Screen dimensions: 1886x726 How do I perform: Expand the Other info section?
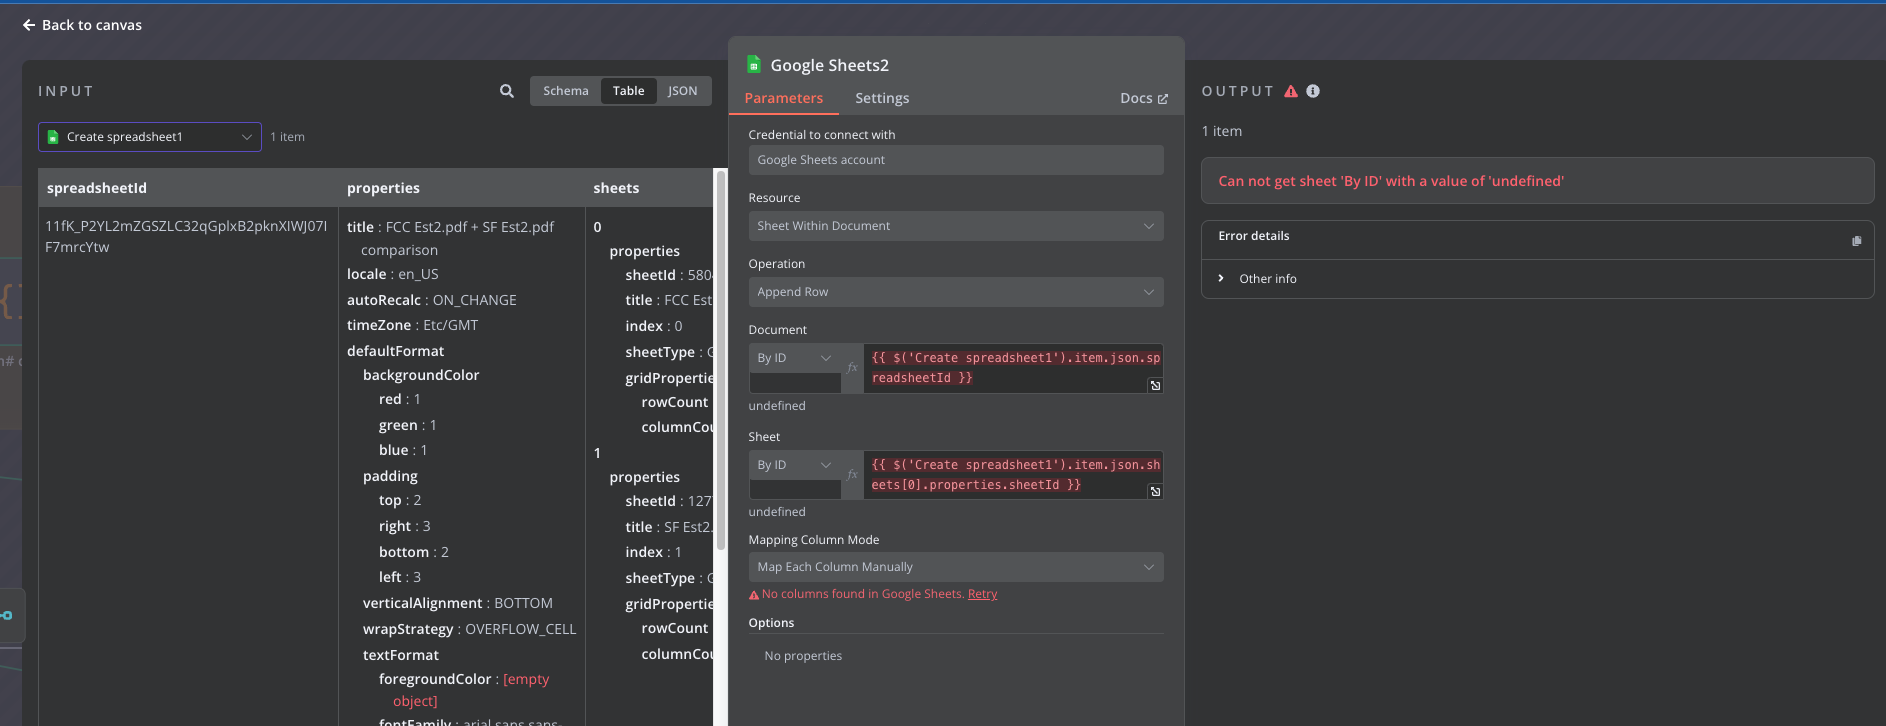[x=1257, y=279]
